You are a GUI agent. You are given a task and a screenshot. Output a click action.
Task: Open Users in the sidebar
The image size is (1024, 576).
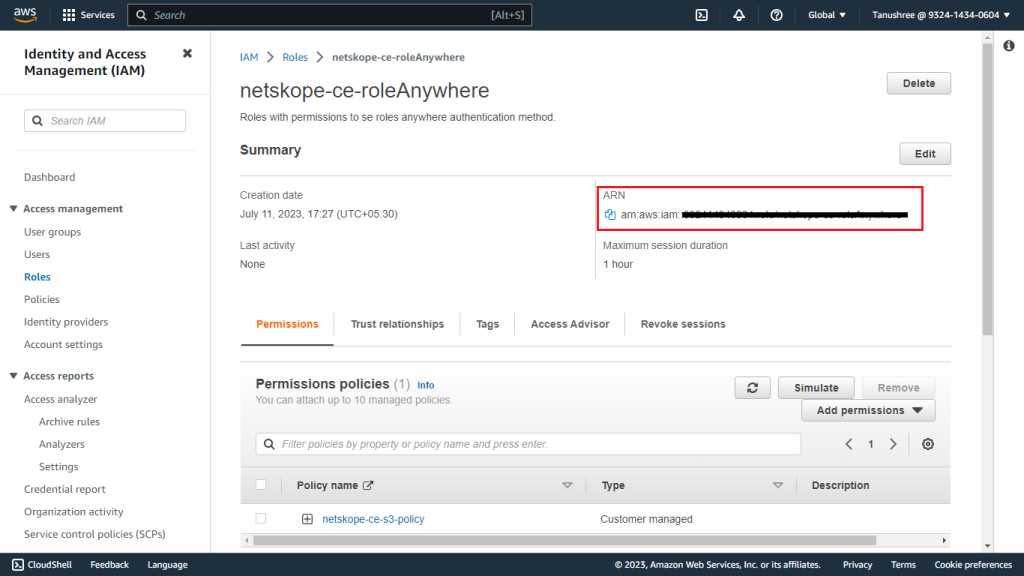pyautogui.click(x=37, y=254)
